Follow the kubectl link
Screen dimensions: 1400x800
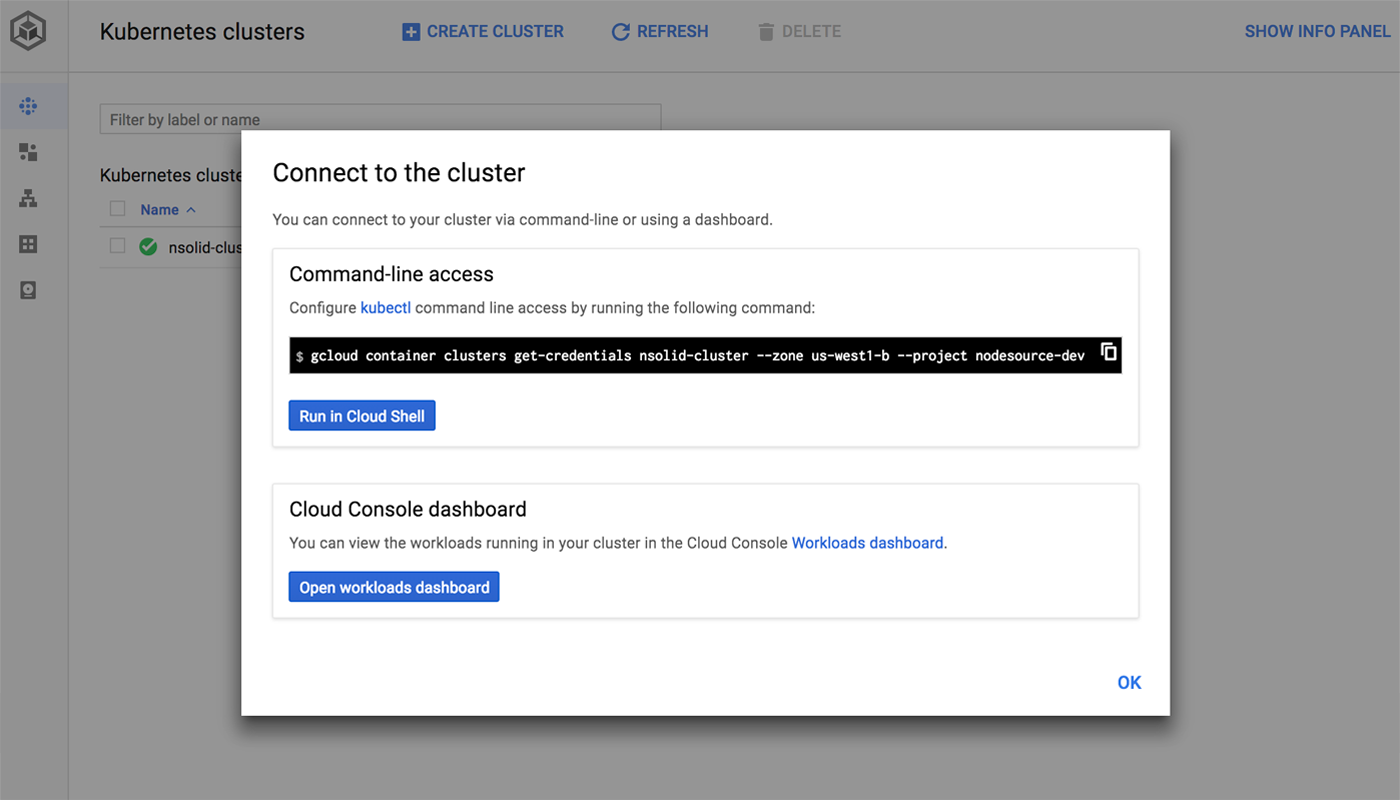(x=385, y=308)
